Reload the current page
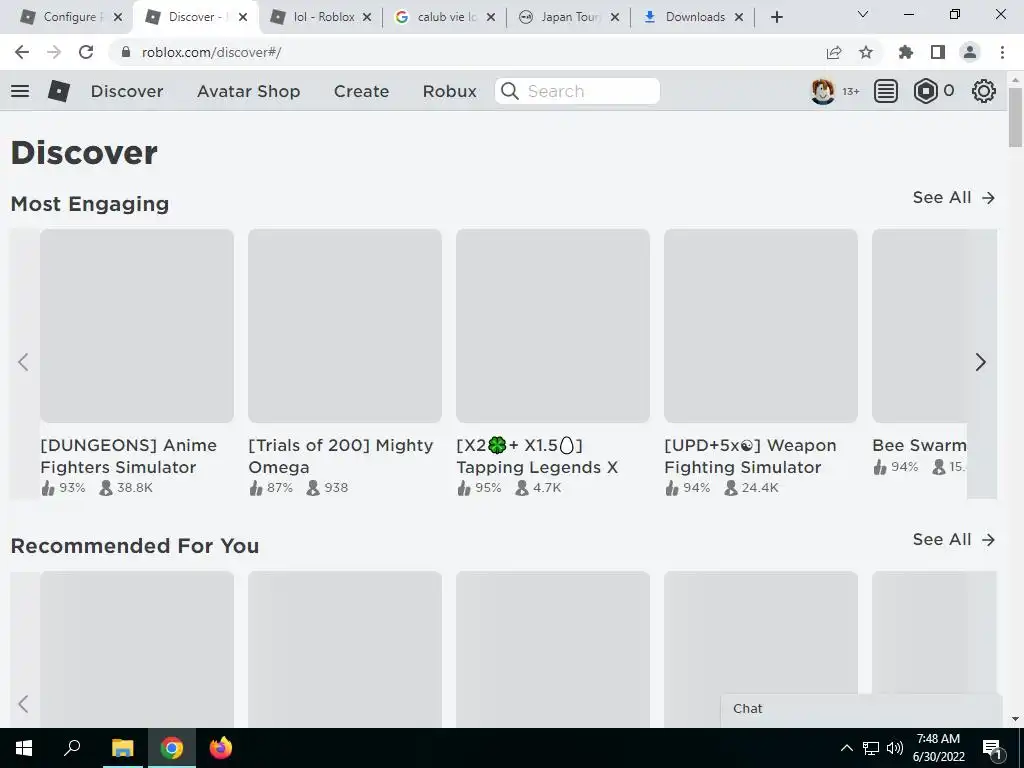The image size is (1024, 768). pyautogui.click(x=86, y=52)
